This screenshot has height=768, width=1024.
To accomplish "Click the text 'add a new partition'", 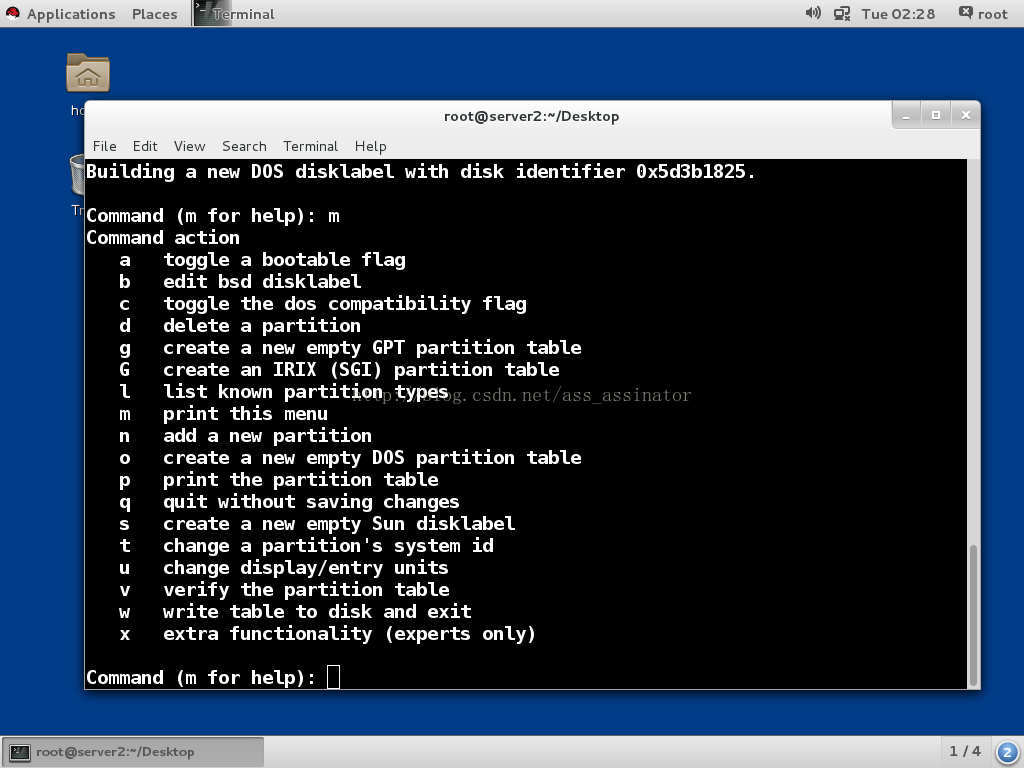I will [267, 436].
